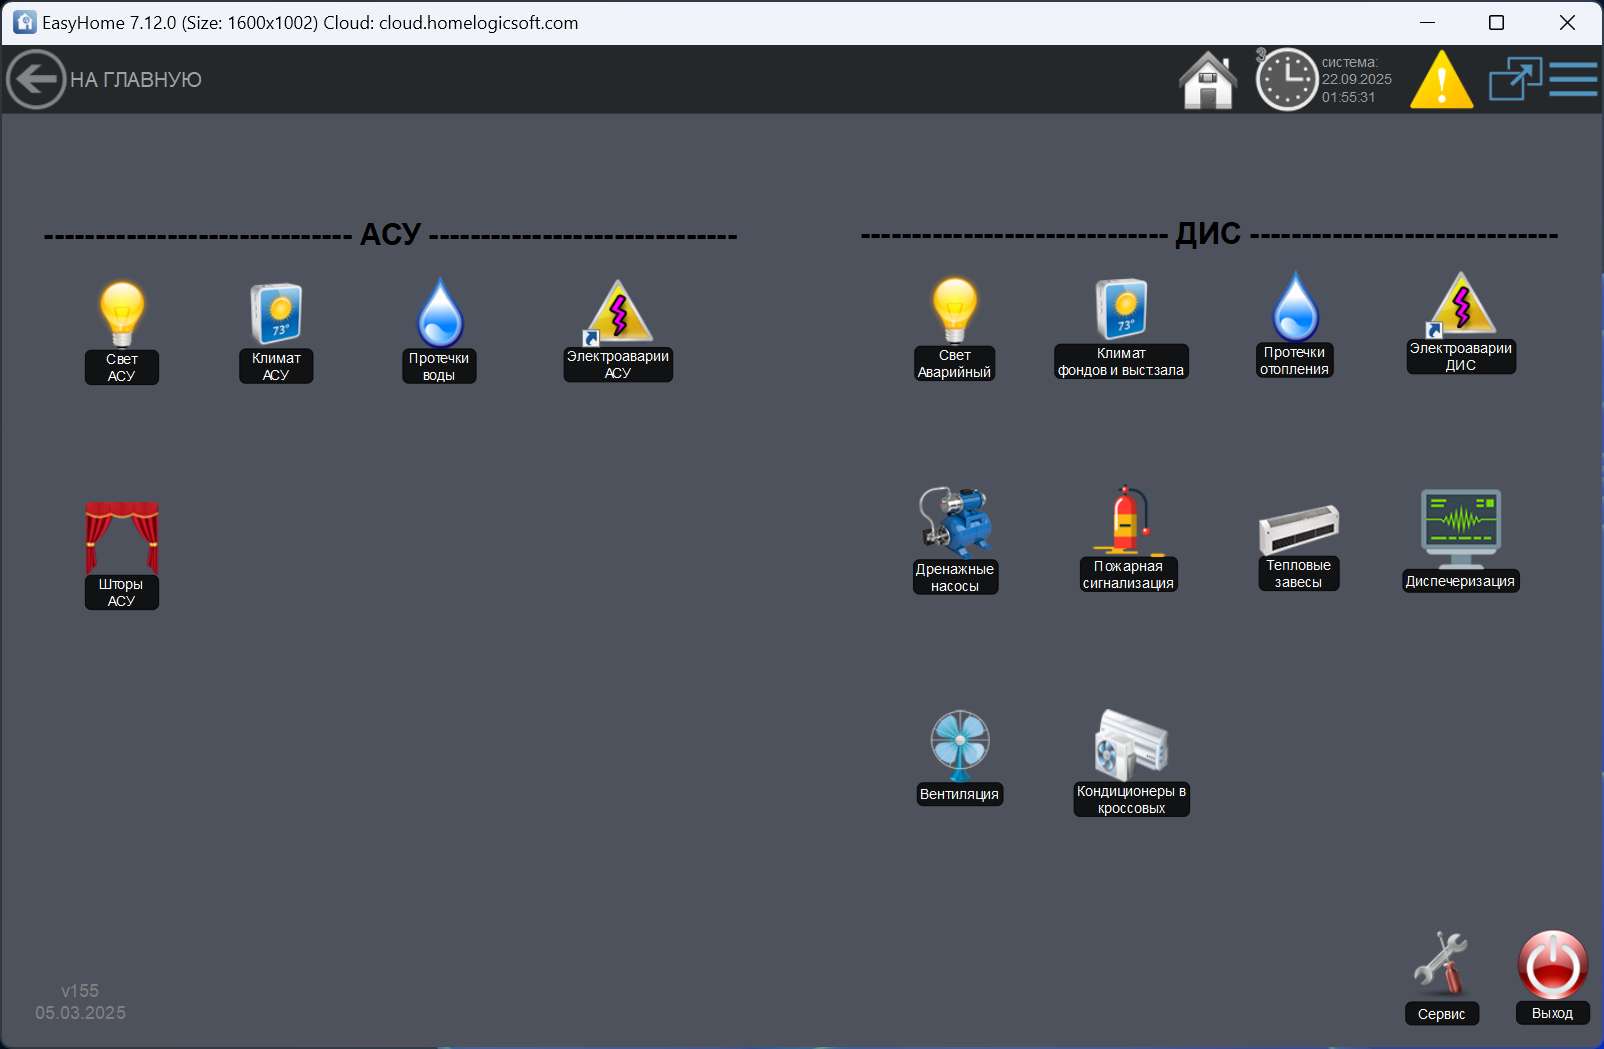Open Тепловые завесы icon

(x=1298, y=529)
